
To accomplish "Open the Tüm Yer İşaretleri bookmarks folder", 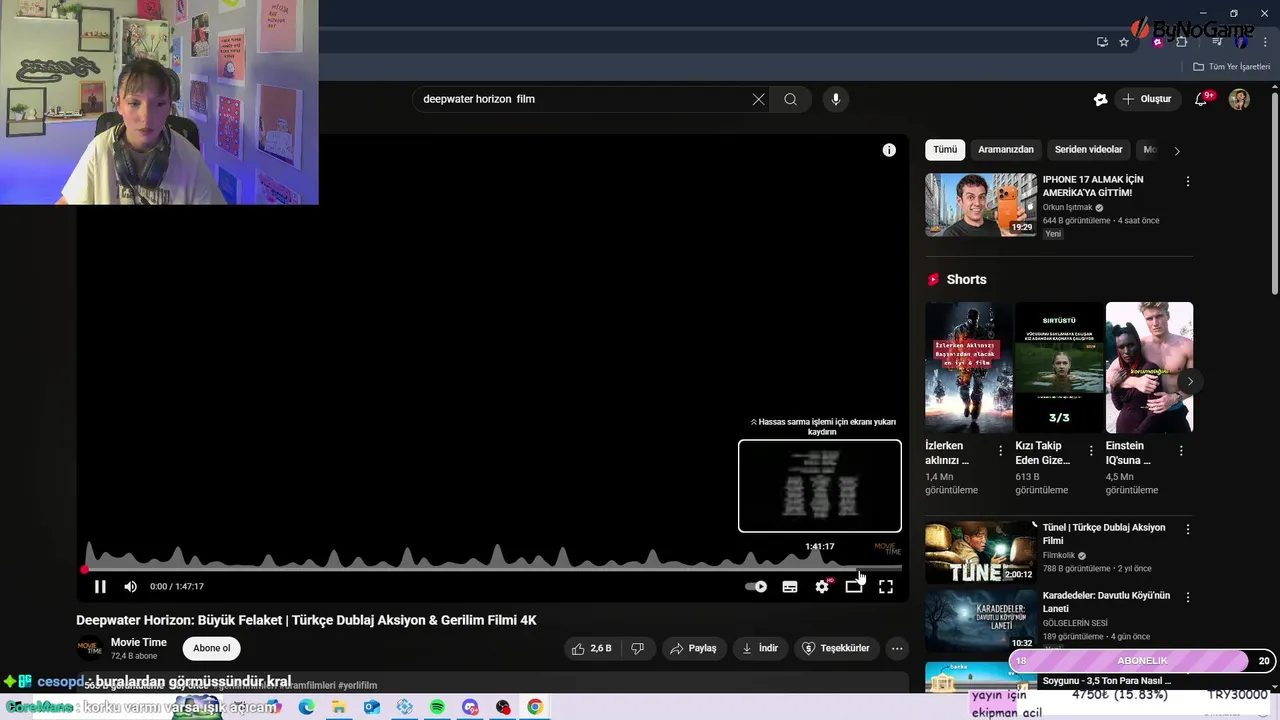I will click(1232, 67).
